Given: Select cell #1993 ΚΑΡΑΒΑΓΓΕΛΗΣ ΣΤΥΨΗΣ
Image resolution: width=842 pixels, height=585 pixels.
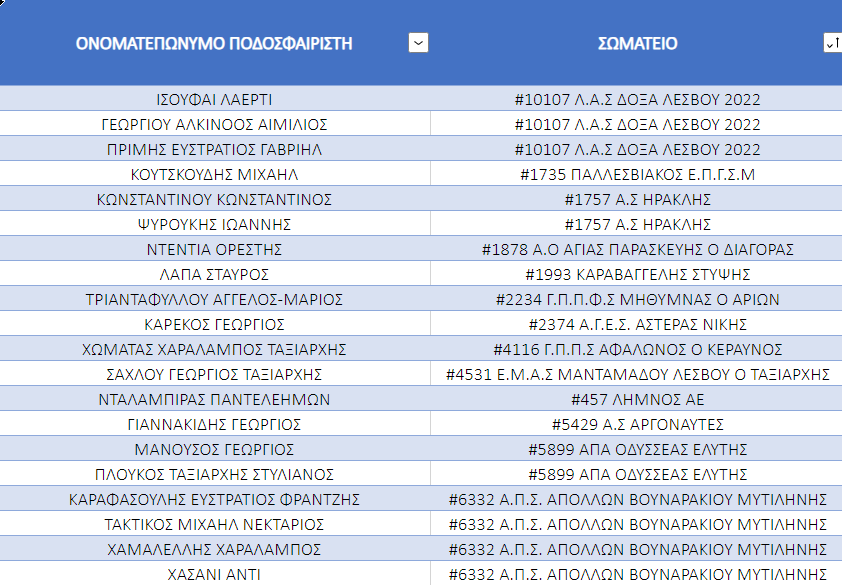Looking at the screenshot, I should pyautogui.click(x=636, y=273).
